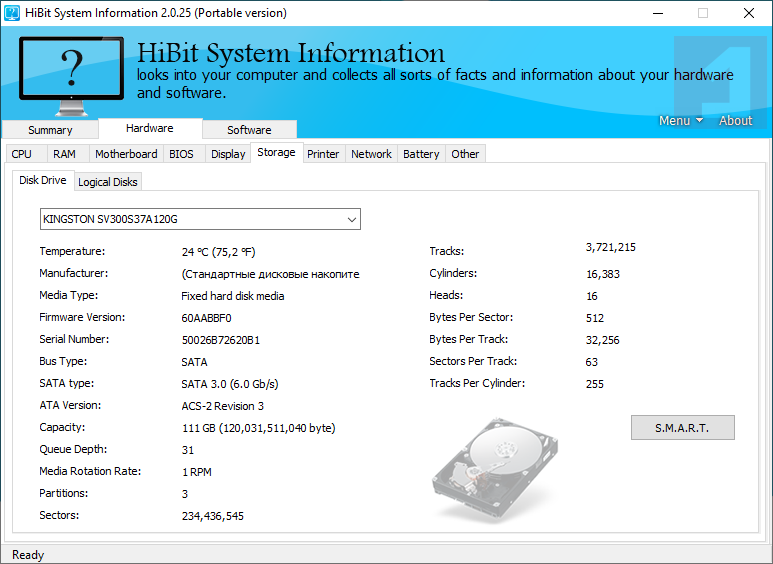Expand the disk drive selection arrow

[x=351, y=219]
